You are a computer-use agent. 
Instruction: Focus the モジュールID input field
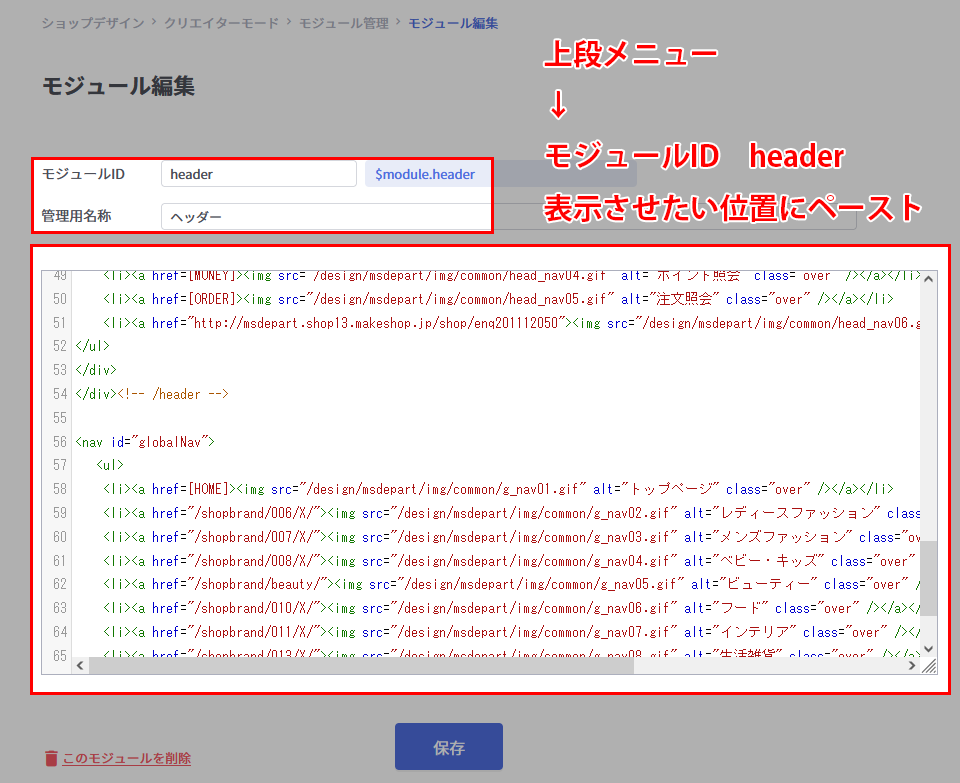258,174
